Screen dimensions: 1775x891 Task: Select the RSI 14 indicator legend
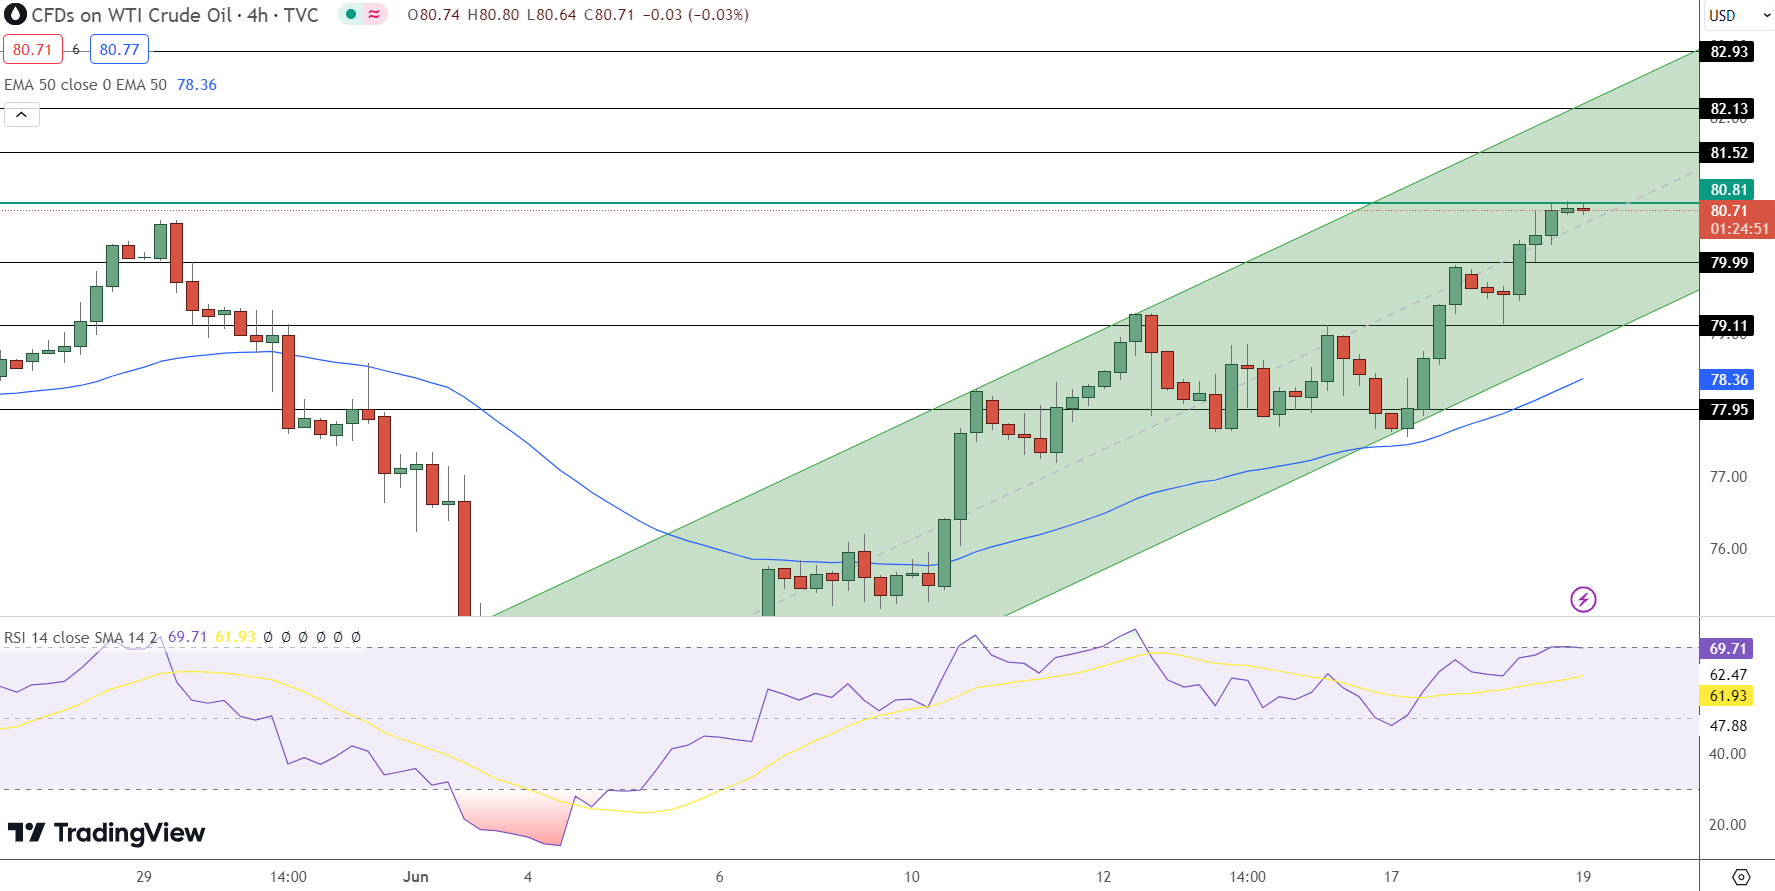point(80,637)
